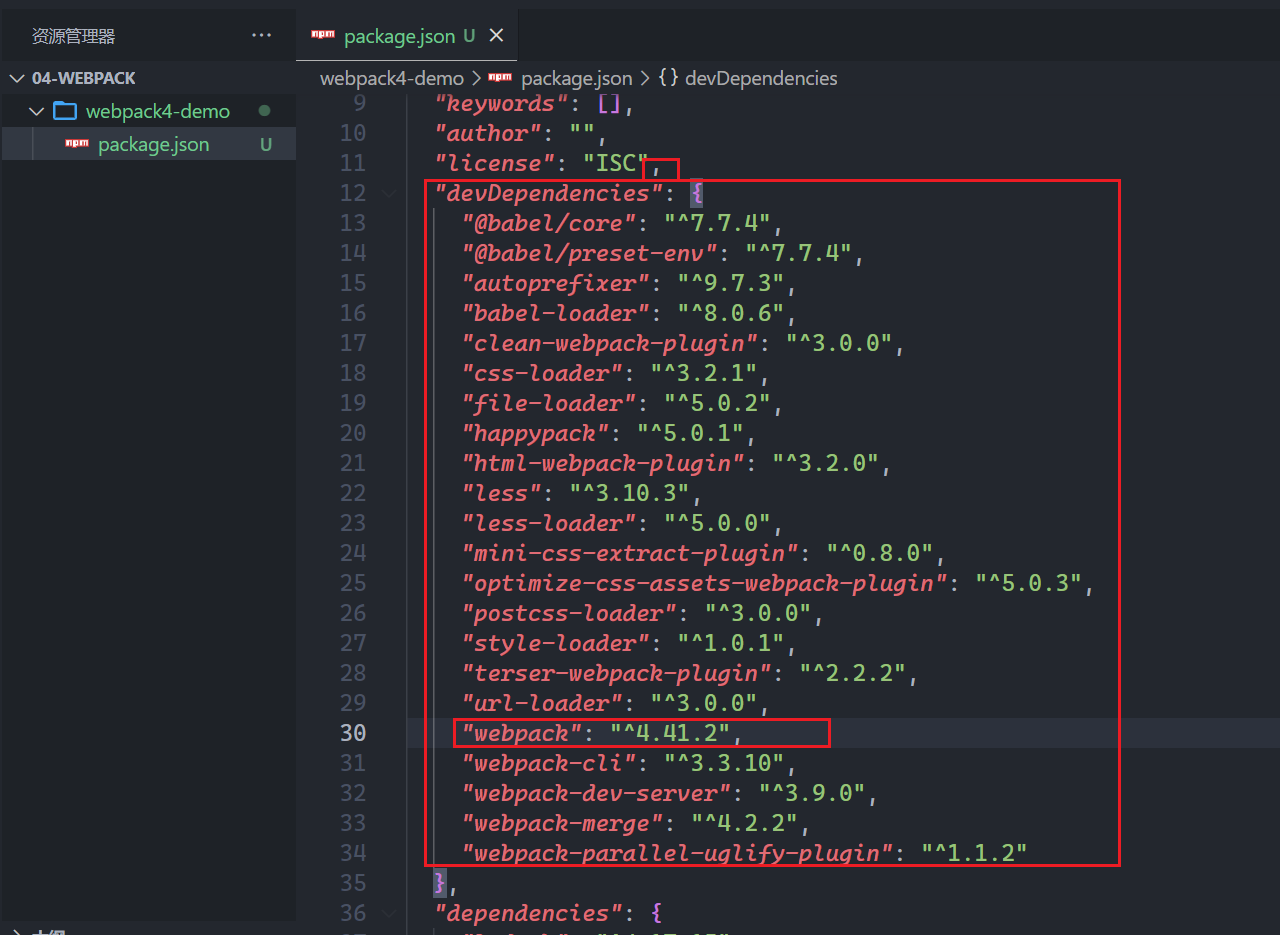Click the npm icon on the package.json tab

pos(323,35)
